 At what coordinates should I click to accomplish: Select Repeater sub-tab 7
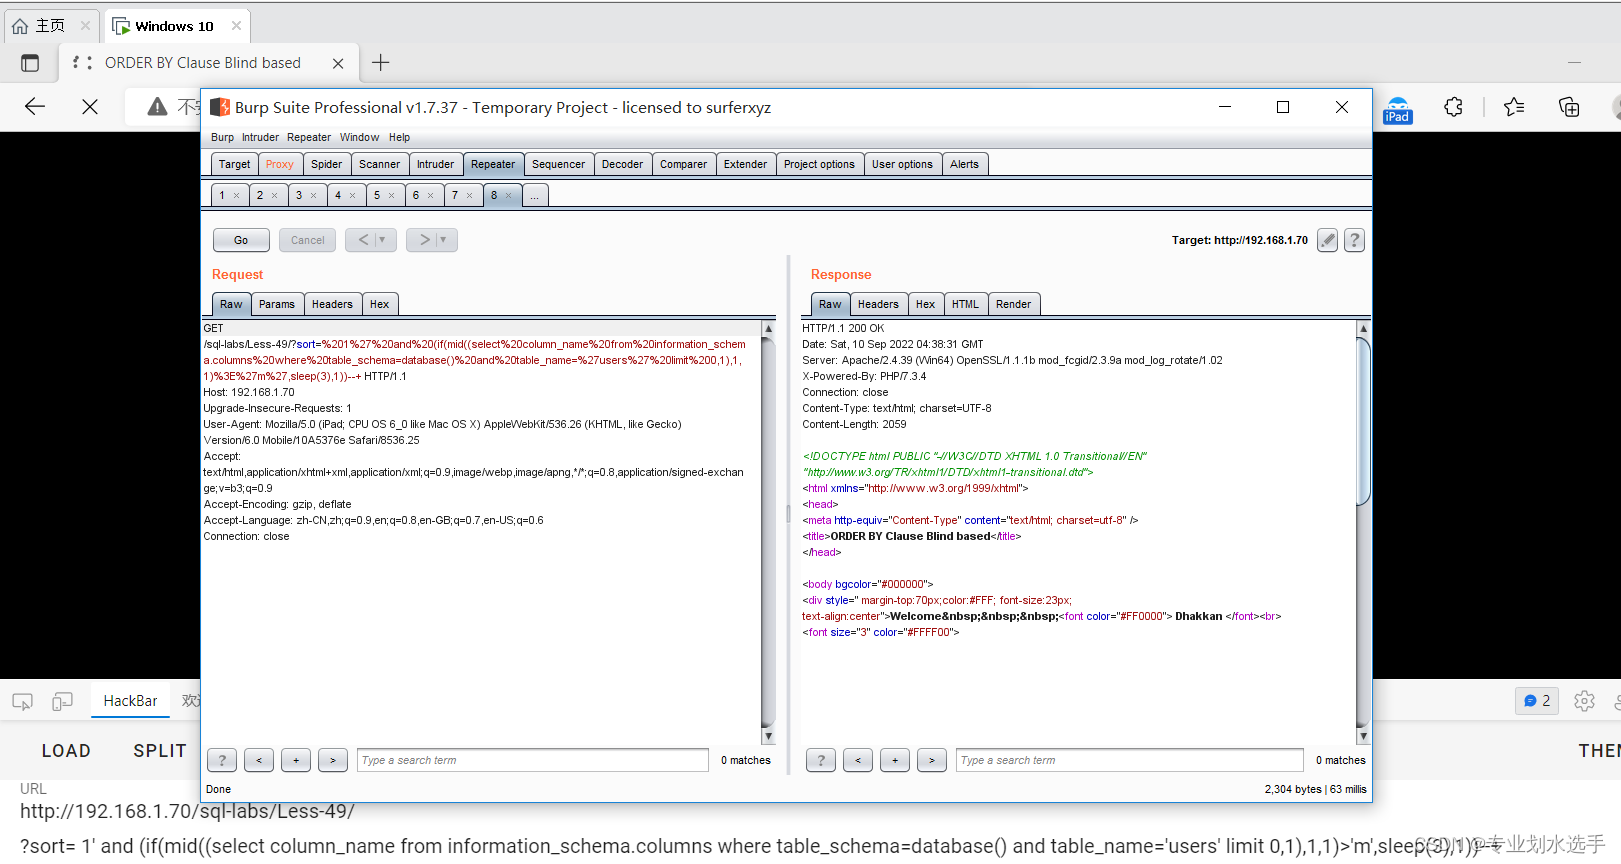point(455,195)
